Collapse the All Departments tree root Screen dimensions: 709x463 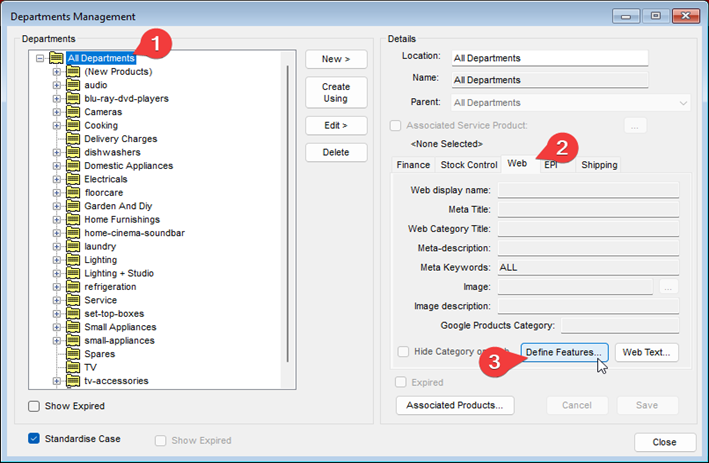click(40, 58)
